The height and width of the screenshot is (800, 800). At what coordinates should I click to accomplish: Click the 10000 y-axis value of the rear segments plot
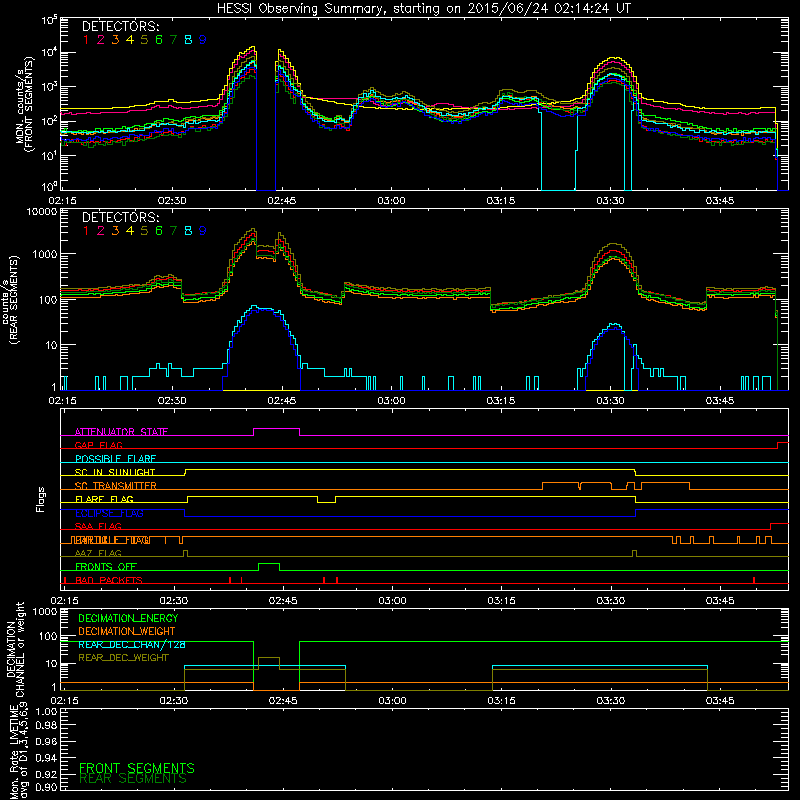pos(42,211)
